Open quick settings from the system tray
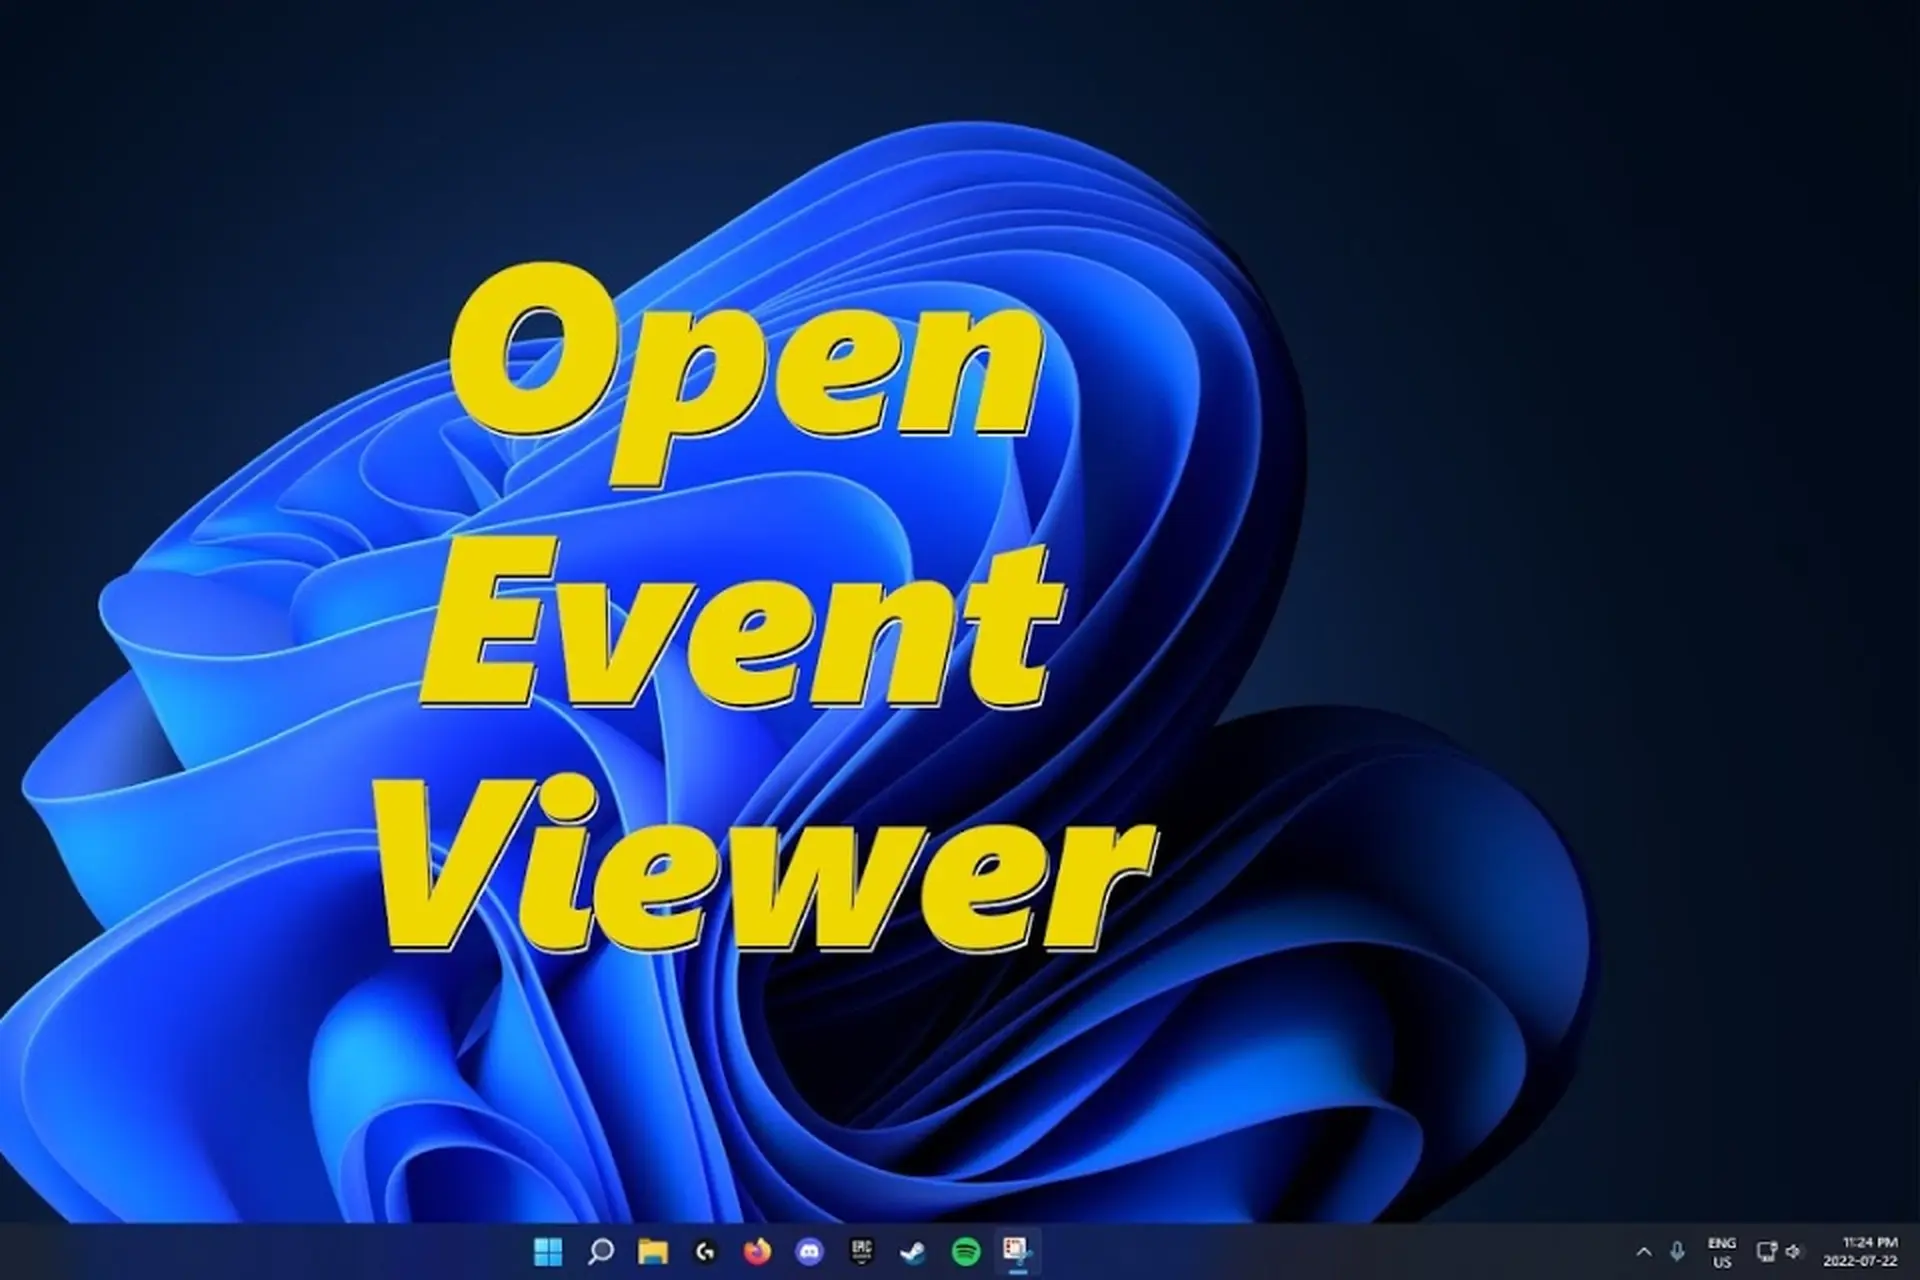 click(1780, 1253)
